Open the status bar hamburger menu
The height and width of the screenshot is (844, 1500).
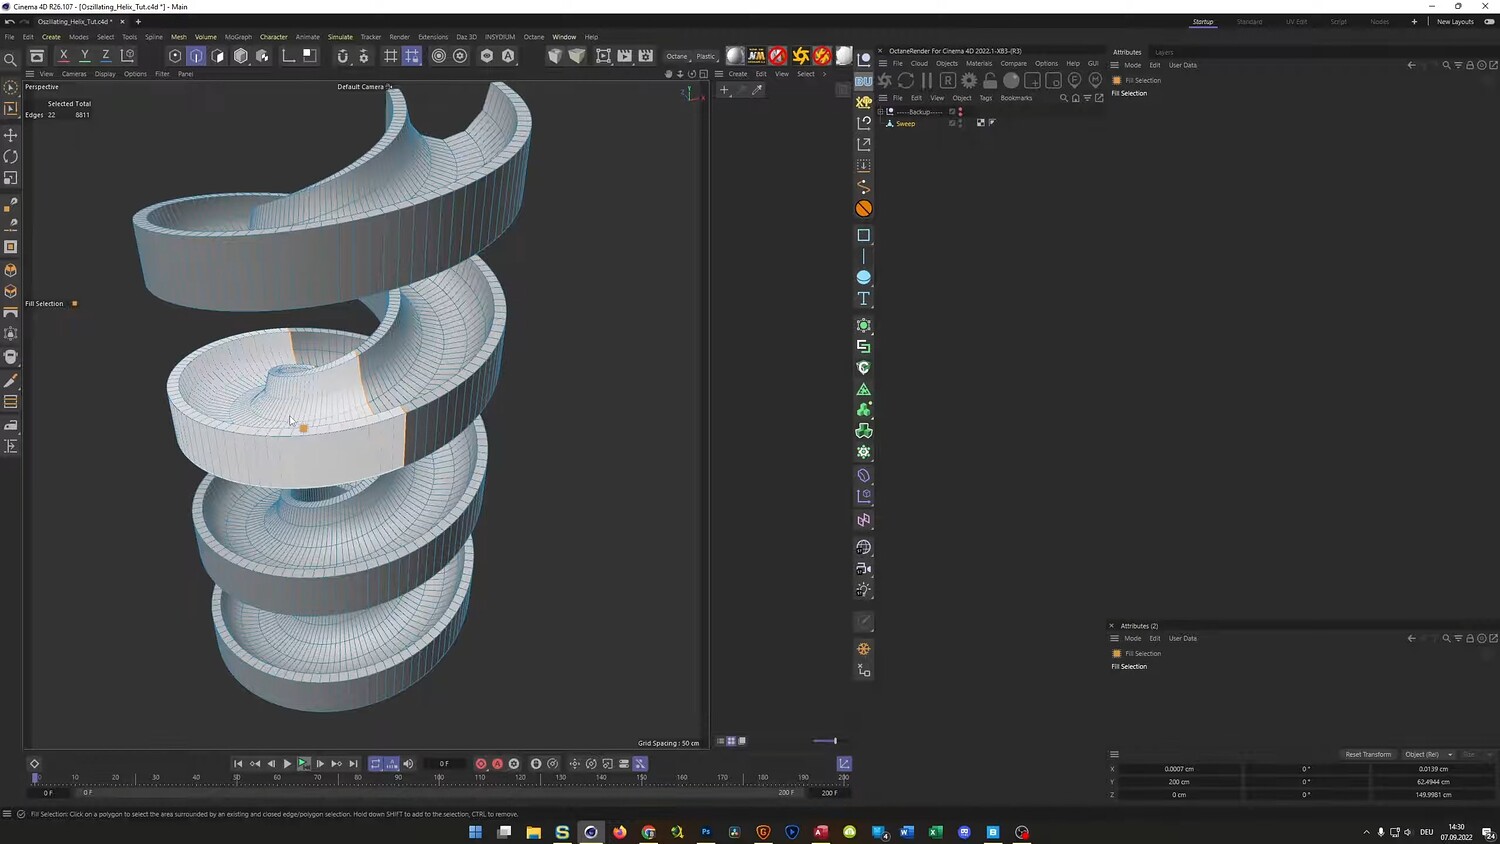[7, 814]
